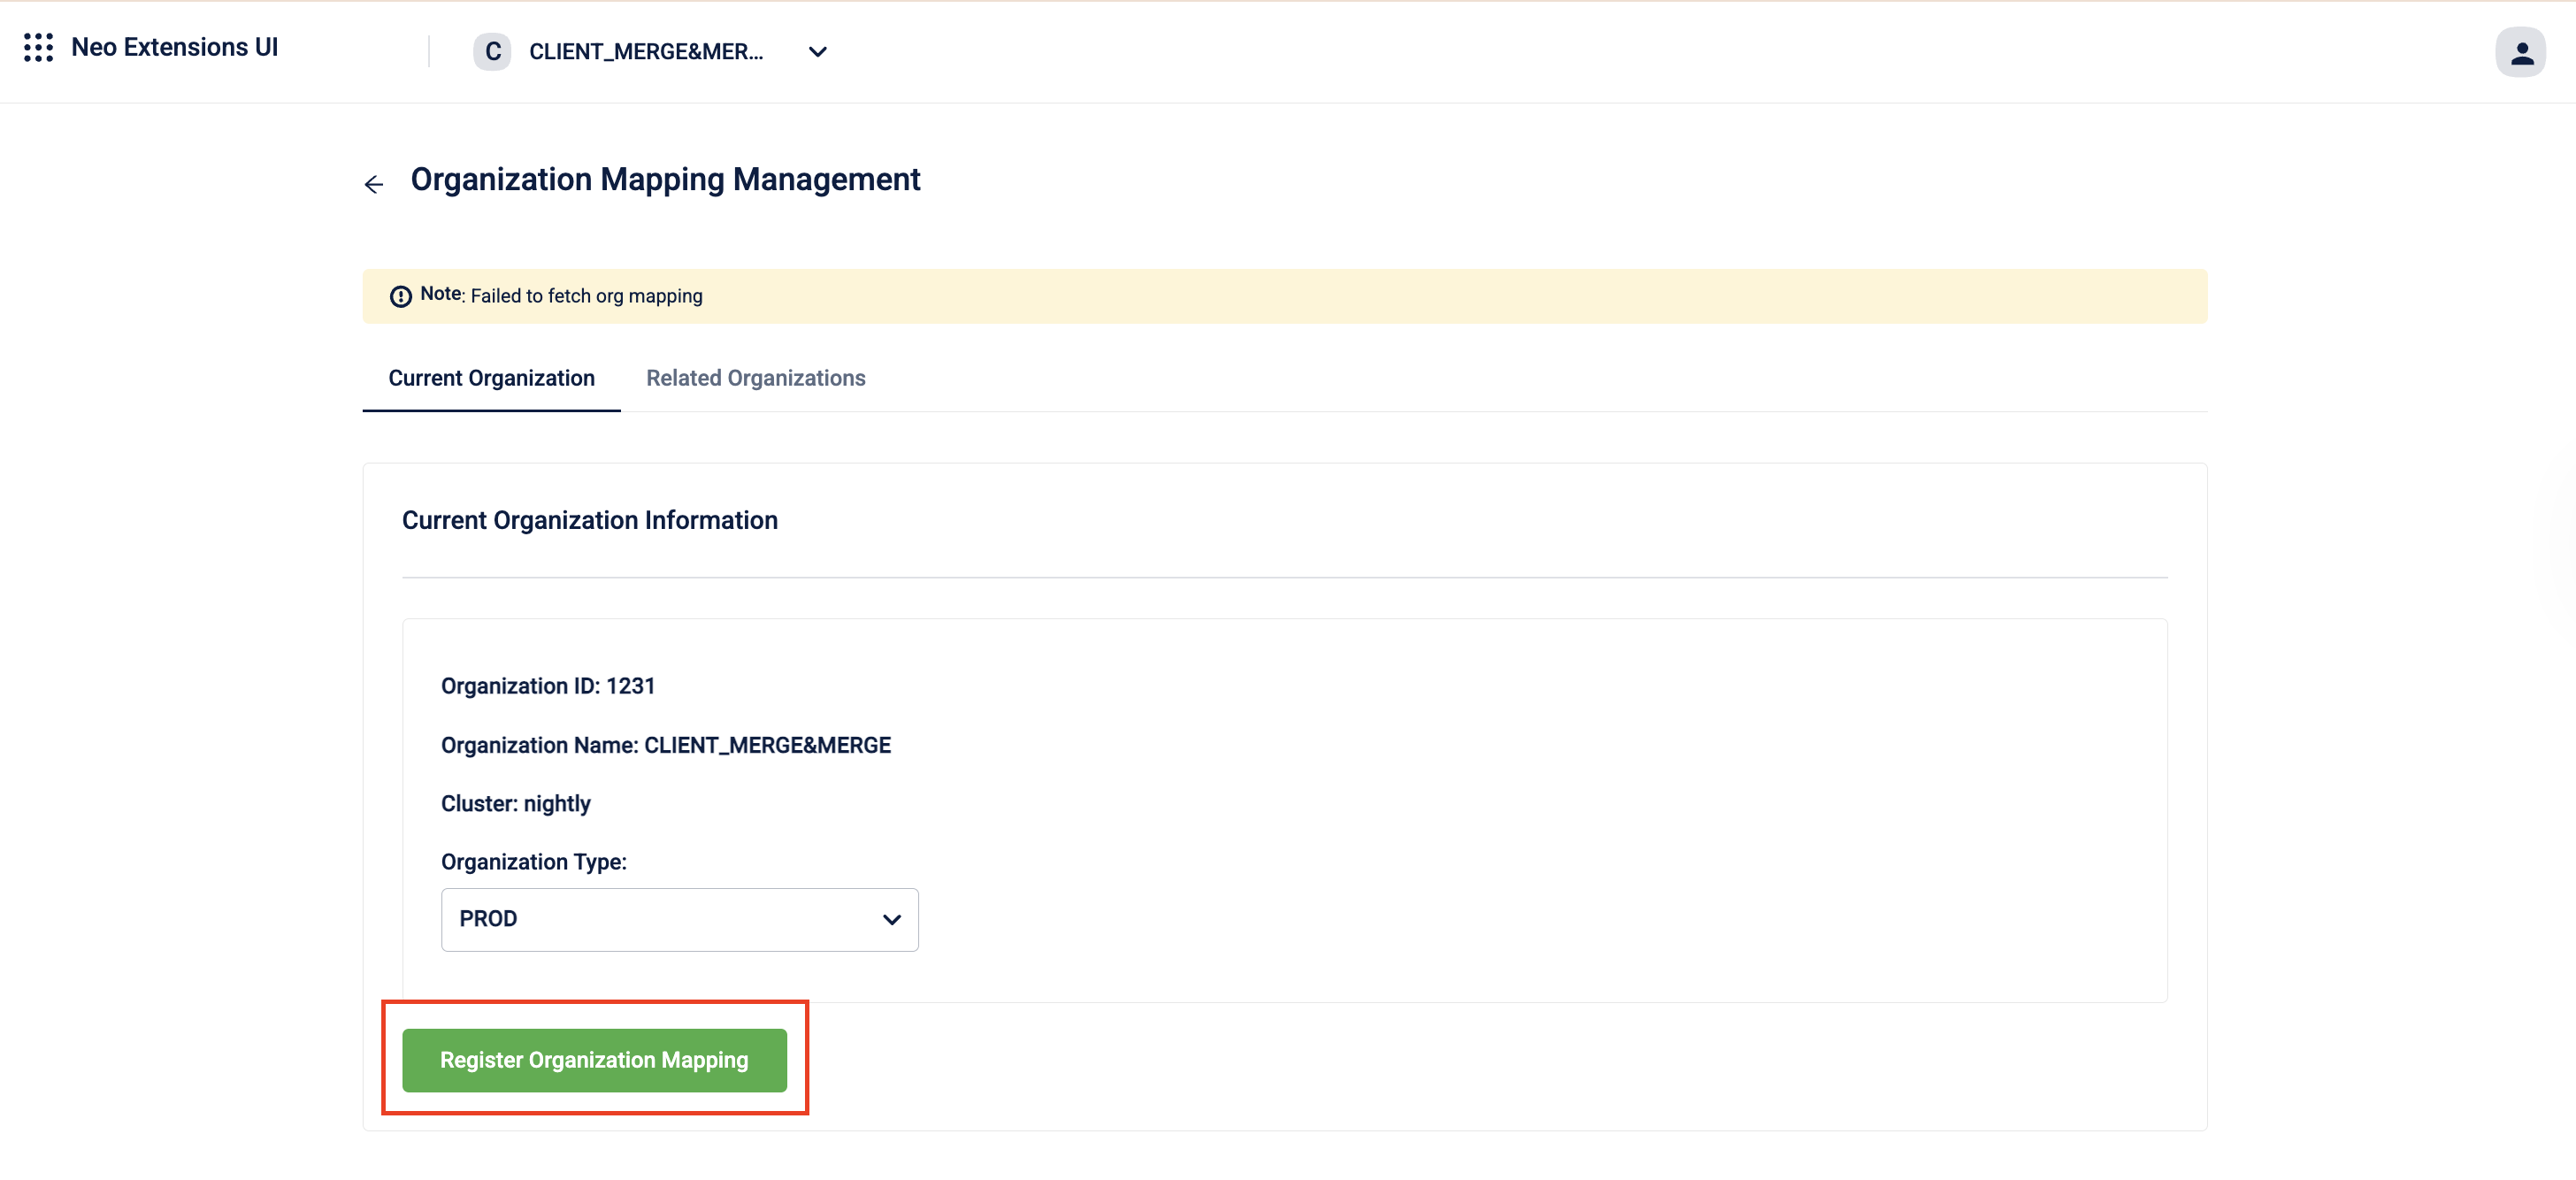Click the Current Organization Information heading

pos(589,520)
